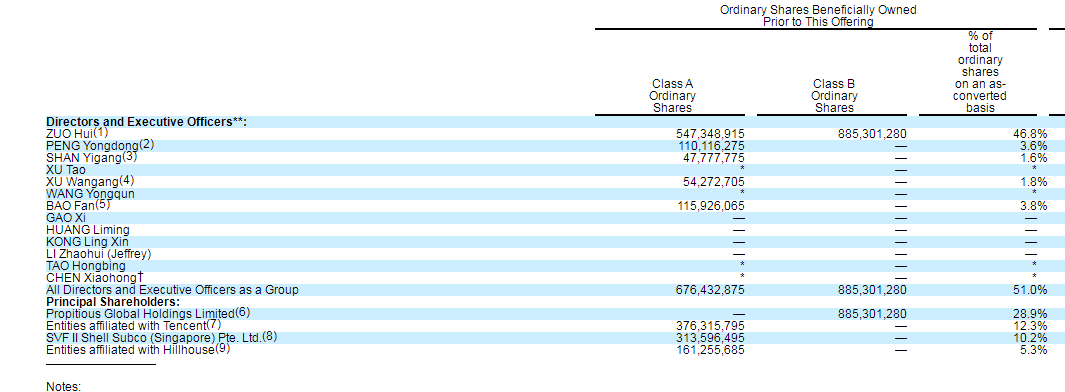Select the Class B Ordinary Shares column header

pyautogui.click(x=833, y=96)
